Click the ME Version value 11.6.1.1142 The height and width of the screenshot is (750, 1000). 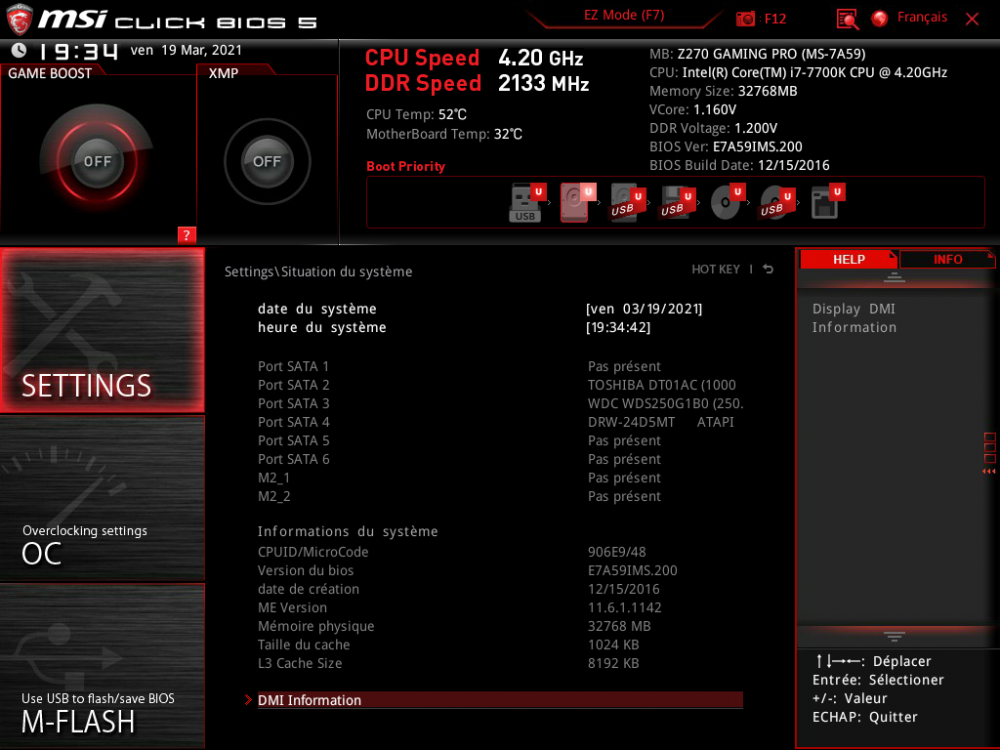click(x=624, y=607)
